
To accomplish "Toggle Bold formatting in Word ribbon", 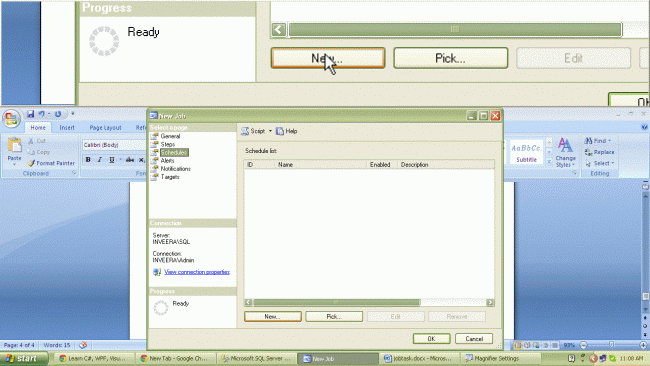I will 88,160.
